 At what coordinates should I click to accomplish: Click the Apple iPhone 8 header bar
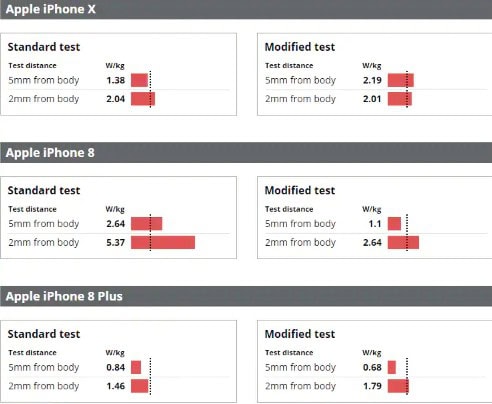point(246,153)
